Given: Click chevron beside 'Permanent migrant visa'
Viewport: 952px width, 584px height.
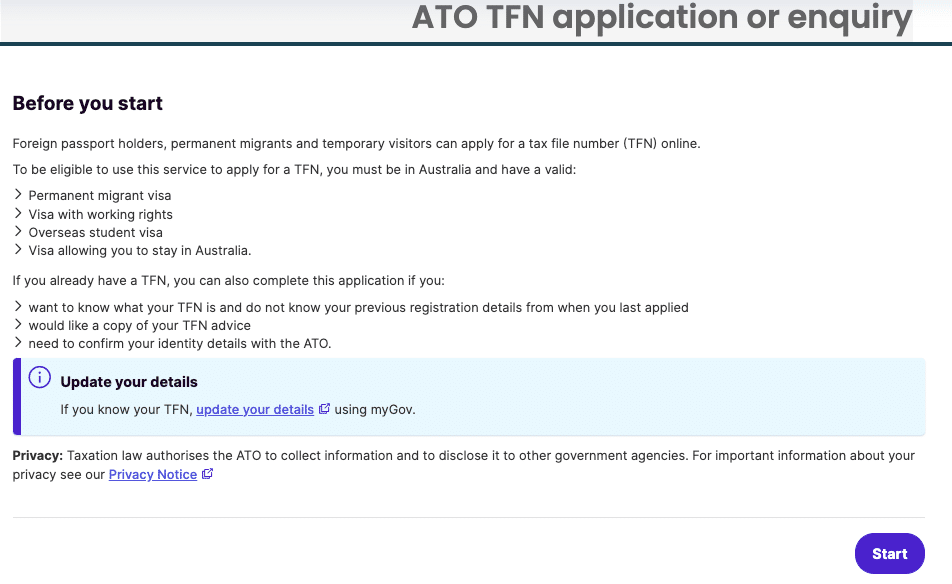Looking at the screenshot, I should (18, 196).
